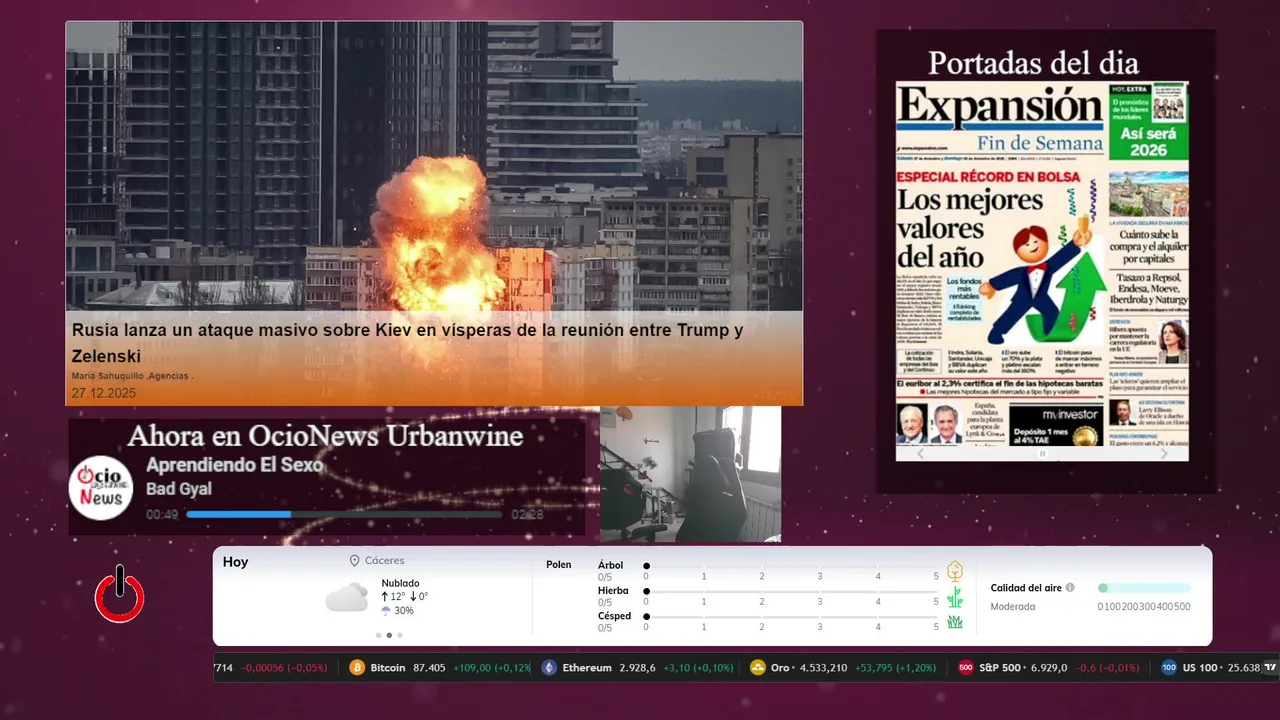Click the red power button icon
Screen dimensions: 1280x720
pyautogui.click(x=120, y=596)
